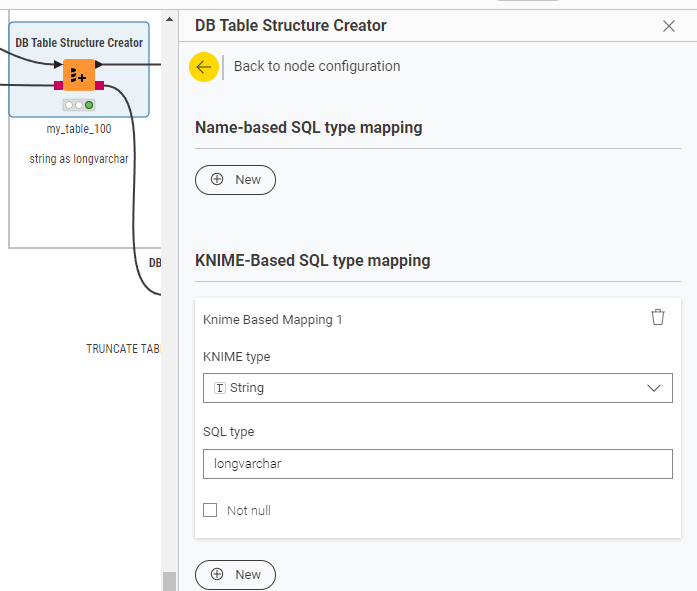697x591 pixels.
Task: Close the DB Table Structure Creator panel
Action: click(x=669, y=26)
